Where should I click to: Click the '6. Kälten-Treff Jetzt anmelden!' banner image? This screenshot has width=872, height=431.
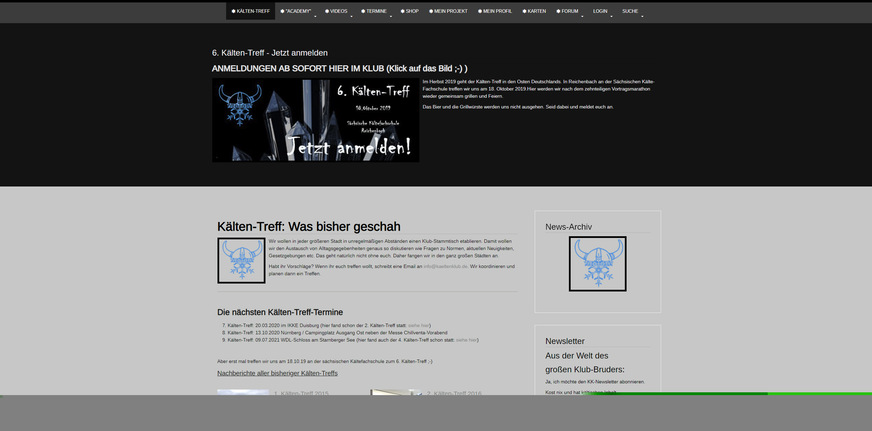pyautogui.click(x=315, y=121)
